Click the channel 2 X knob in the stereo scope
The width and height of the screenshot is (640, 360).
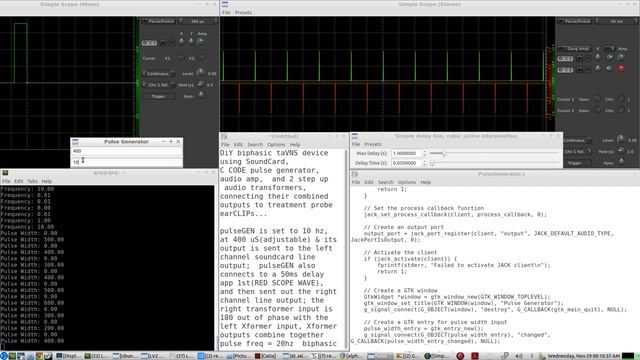598,69
